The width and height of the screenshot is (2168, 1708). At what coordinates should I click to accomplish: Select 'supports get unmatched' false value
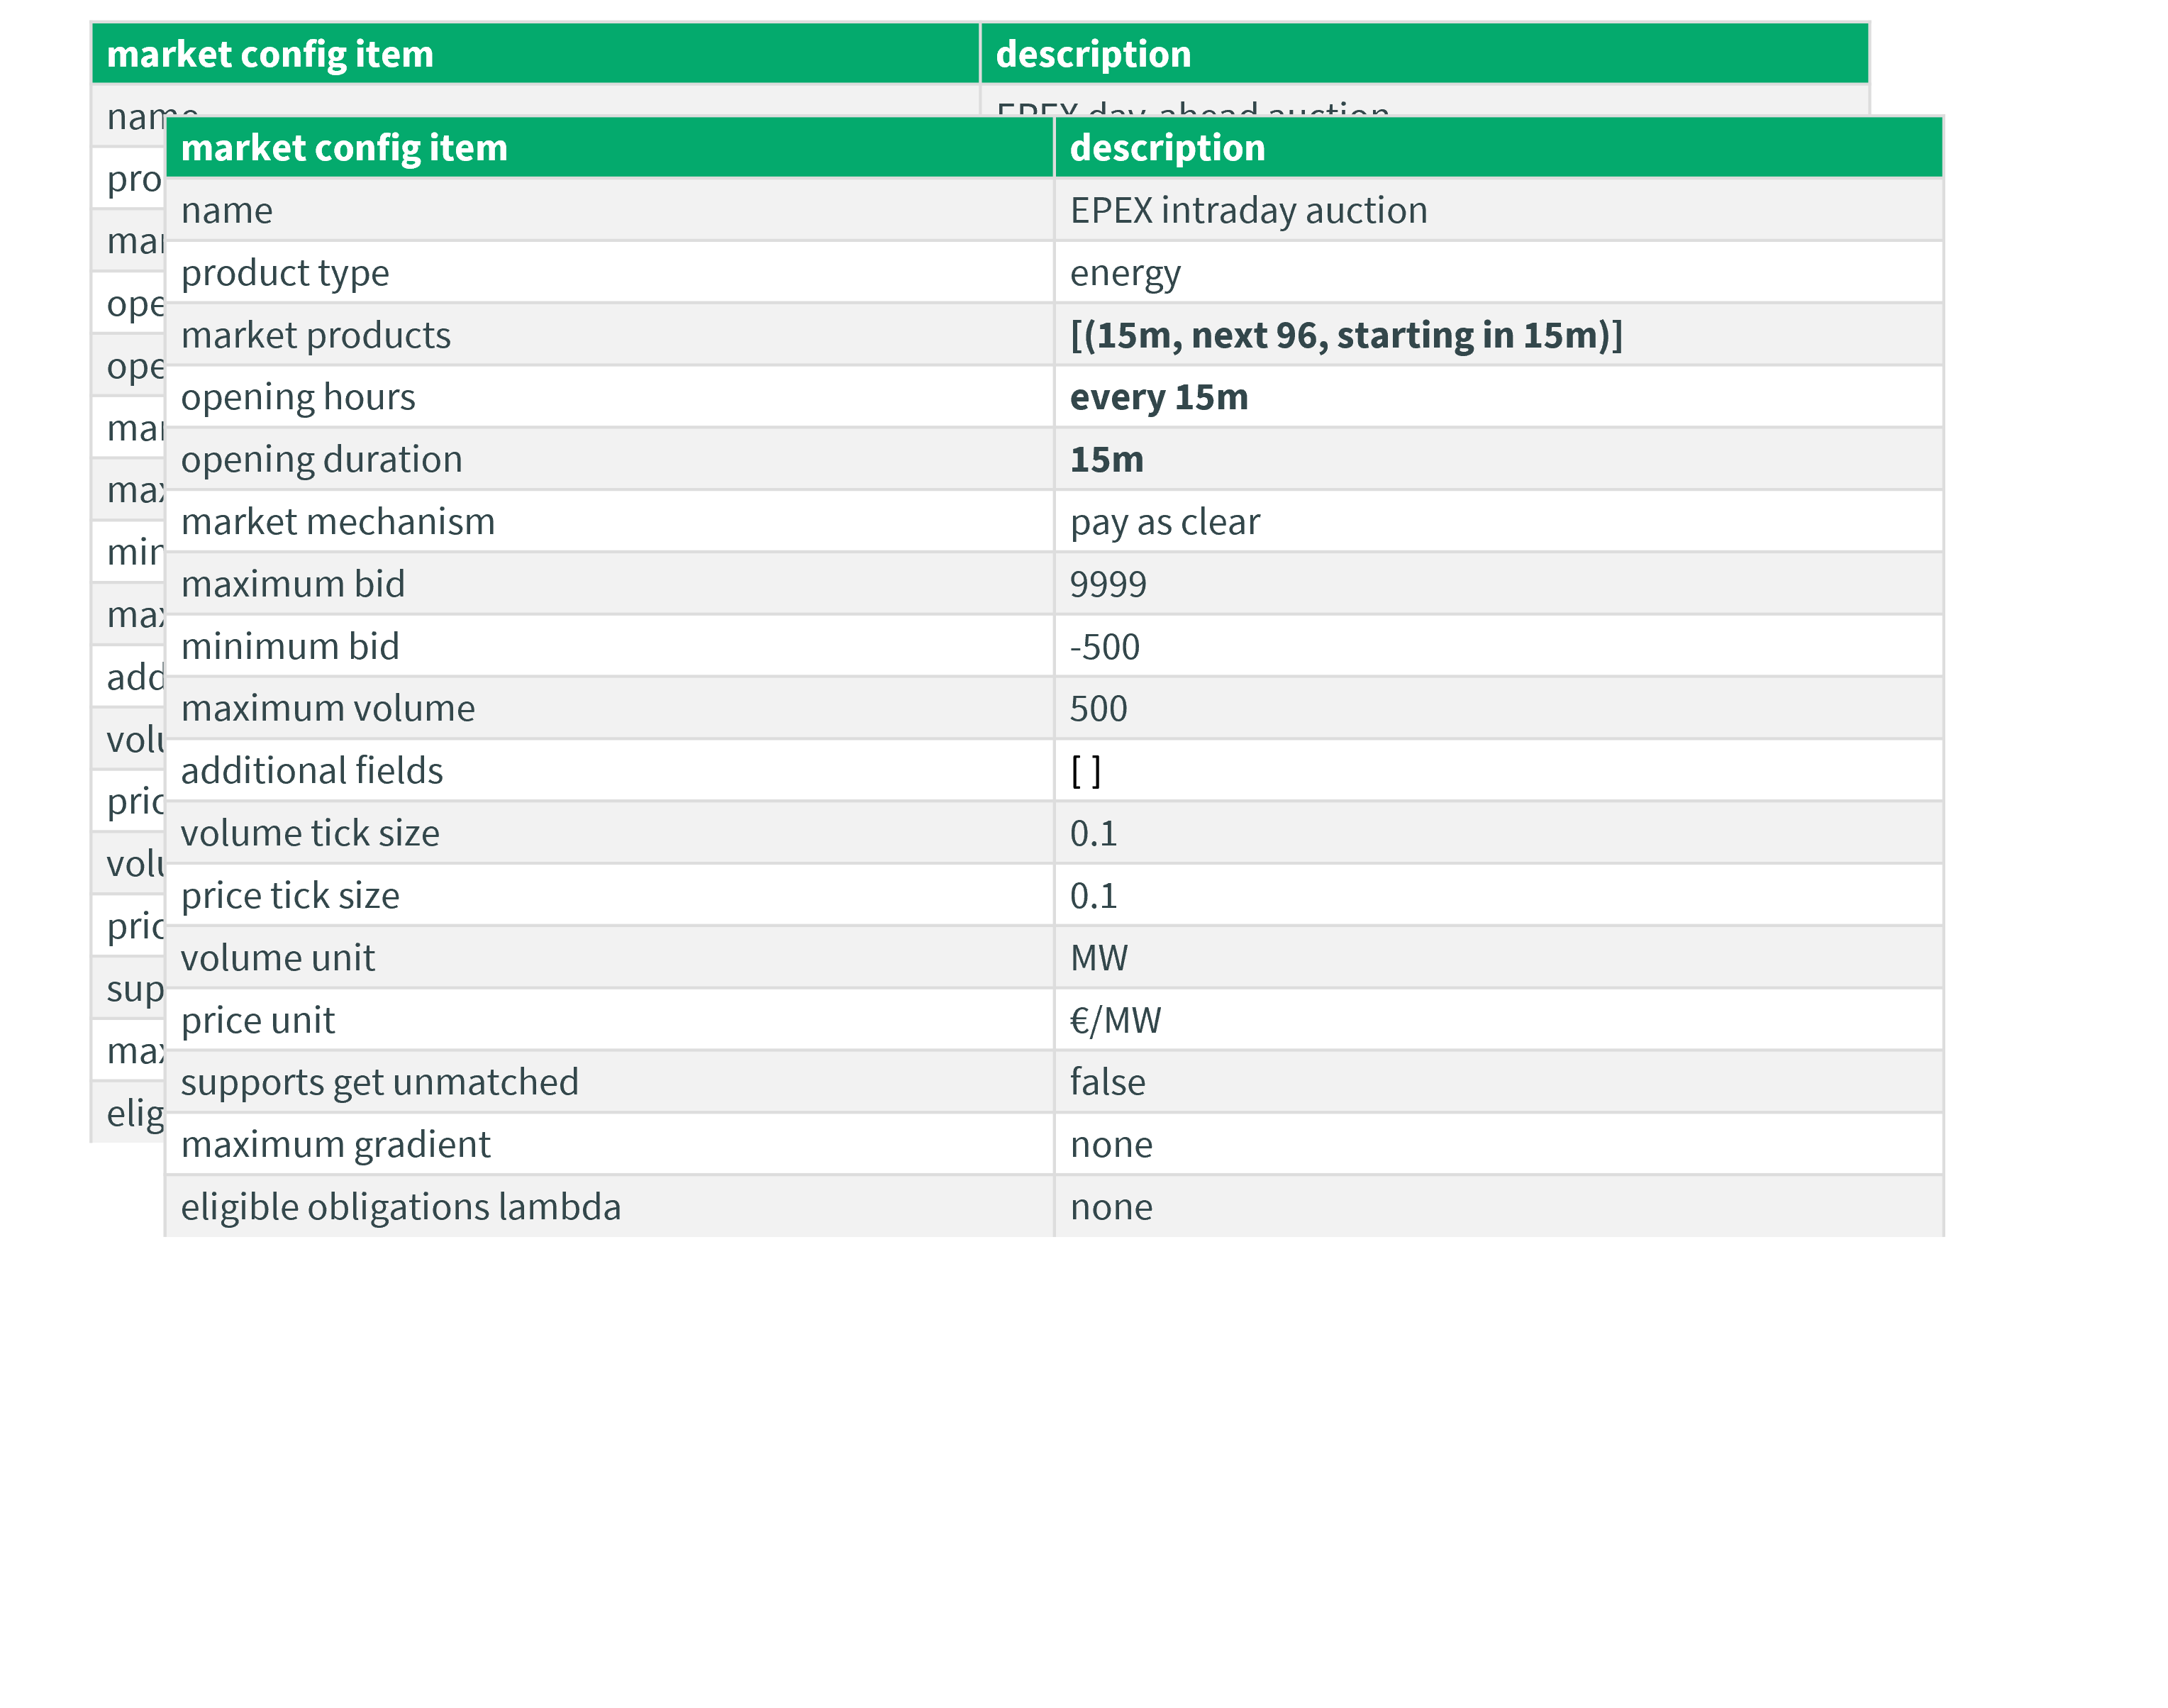(x=1107, y=1082)
